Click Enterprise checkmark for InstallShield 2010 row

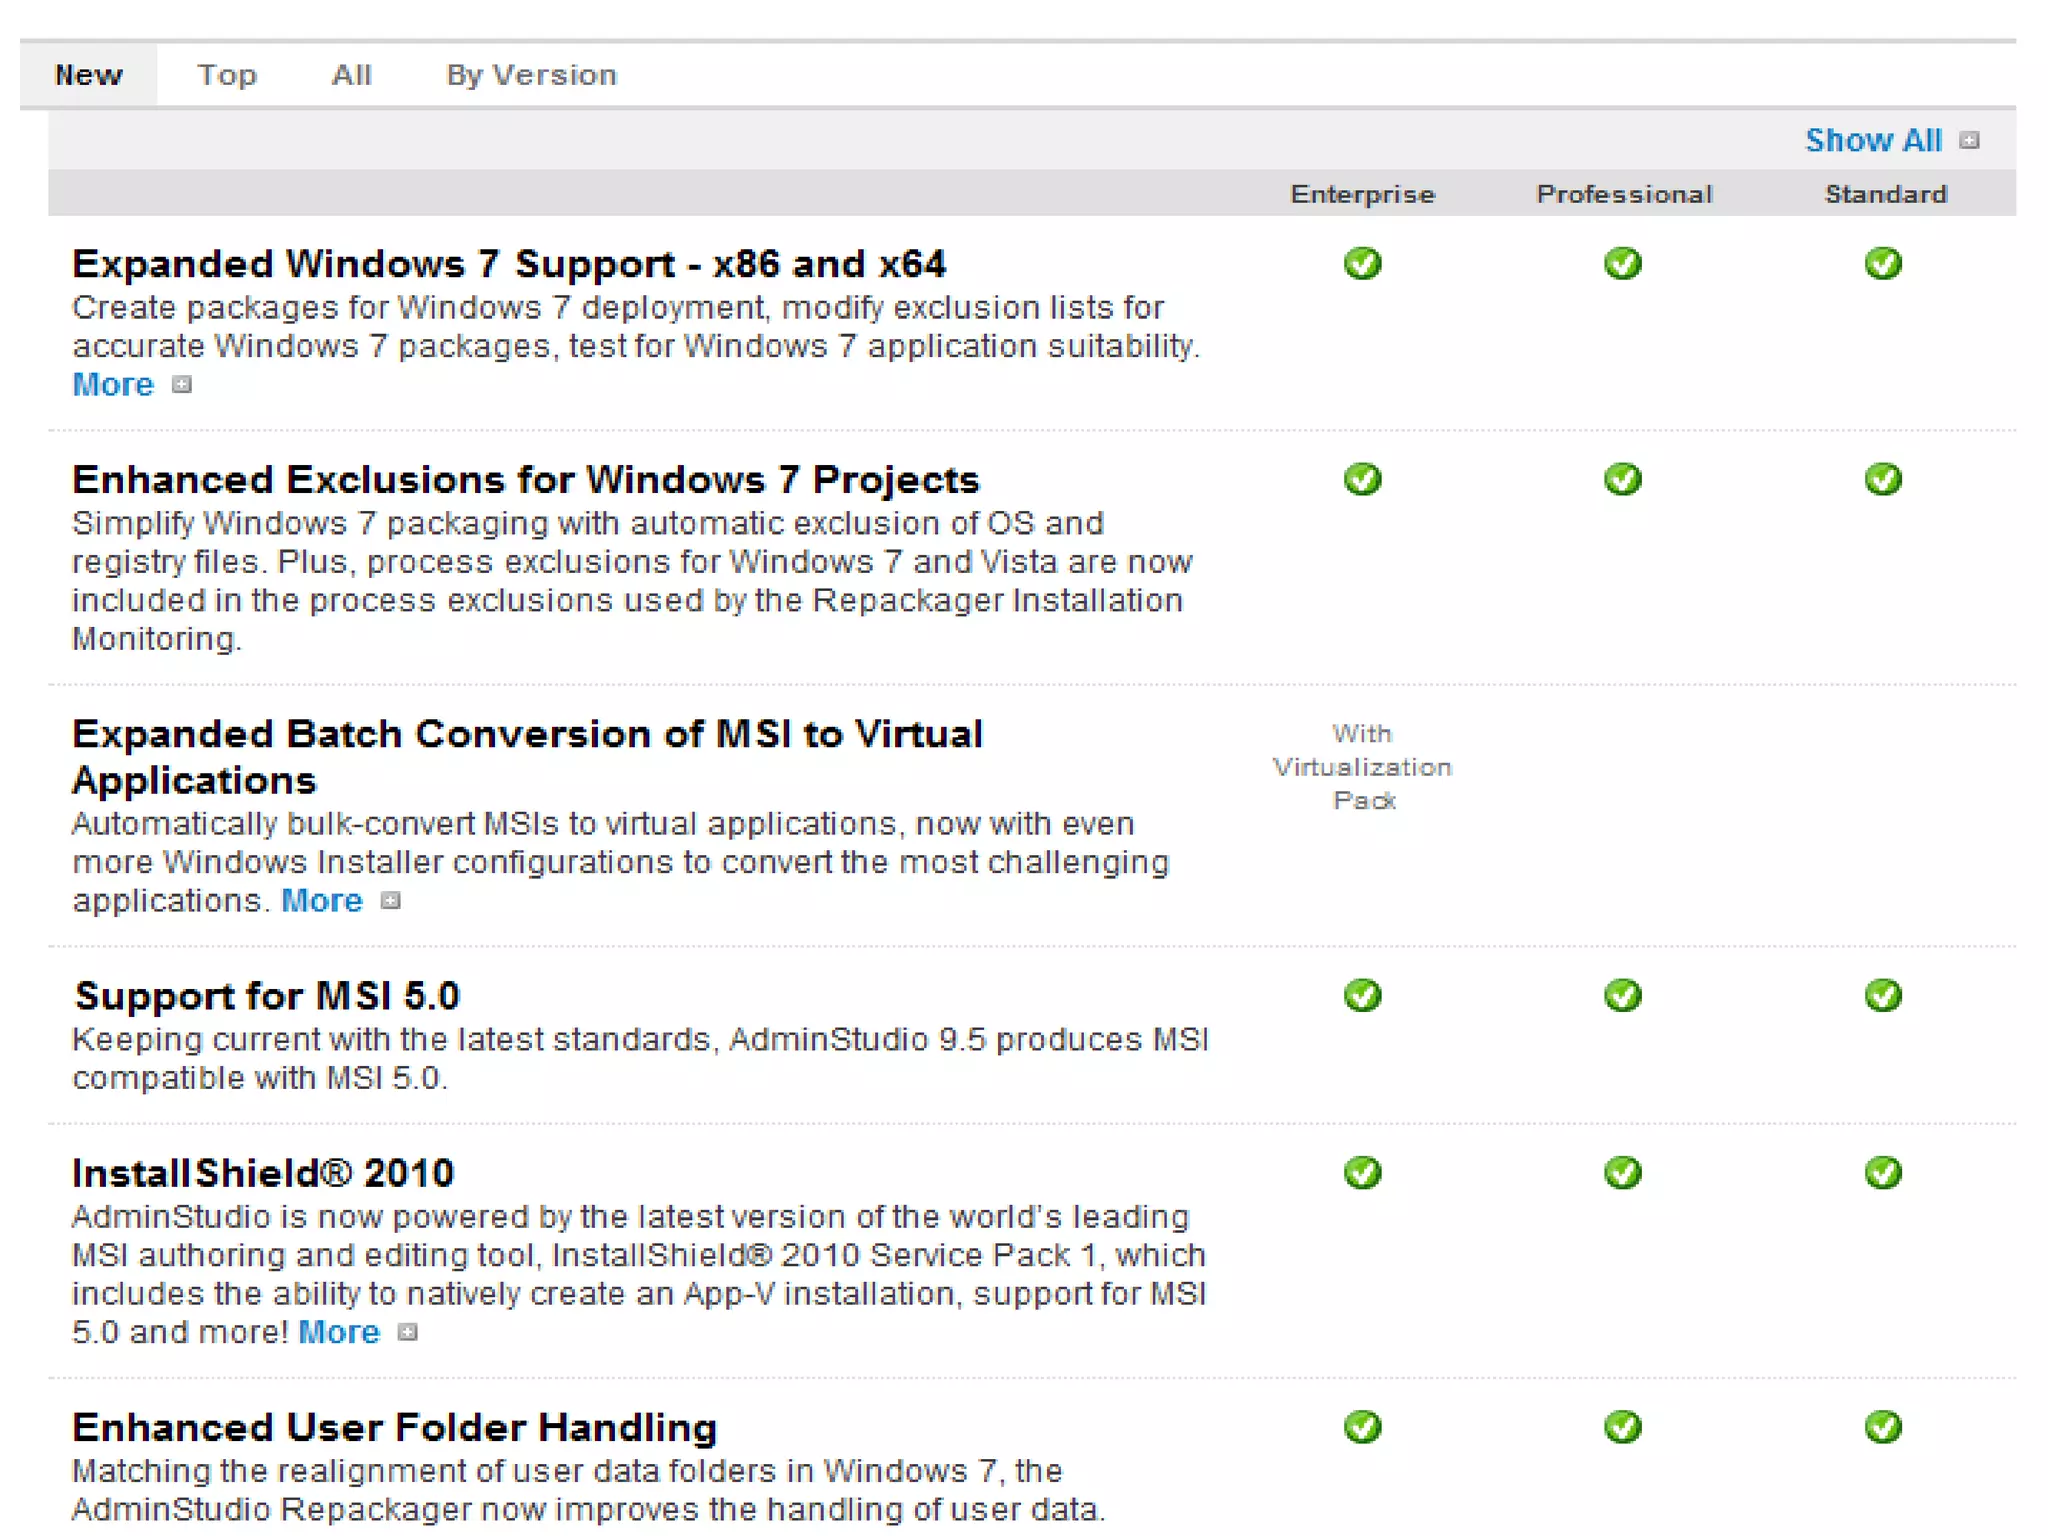coord(1362,1172)
